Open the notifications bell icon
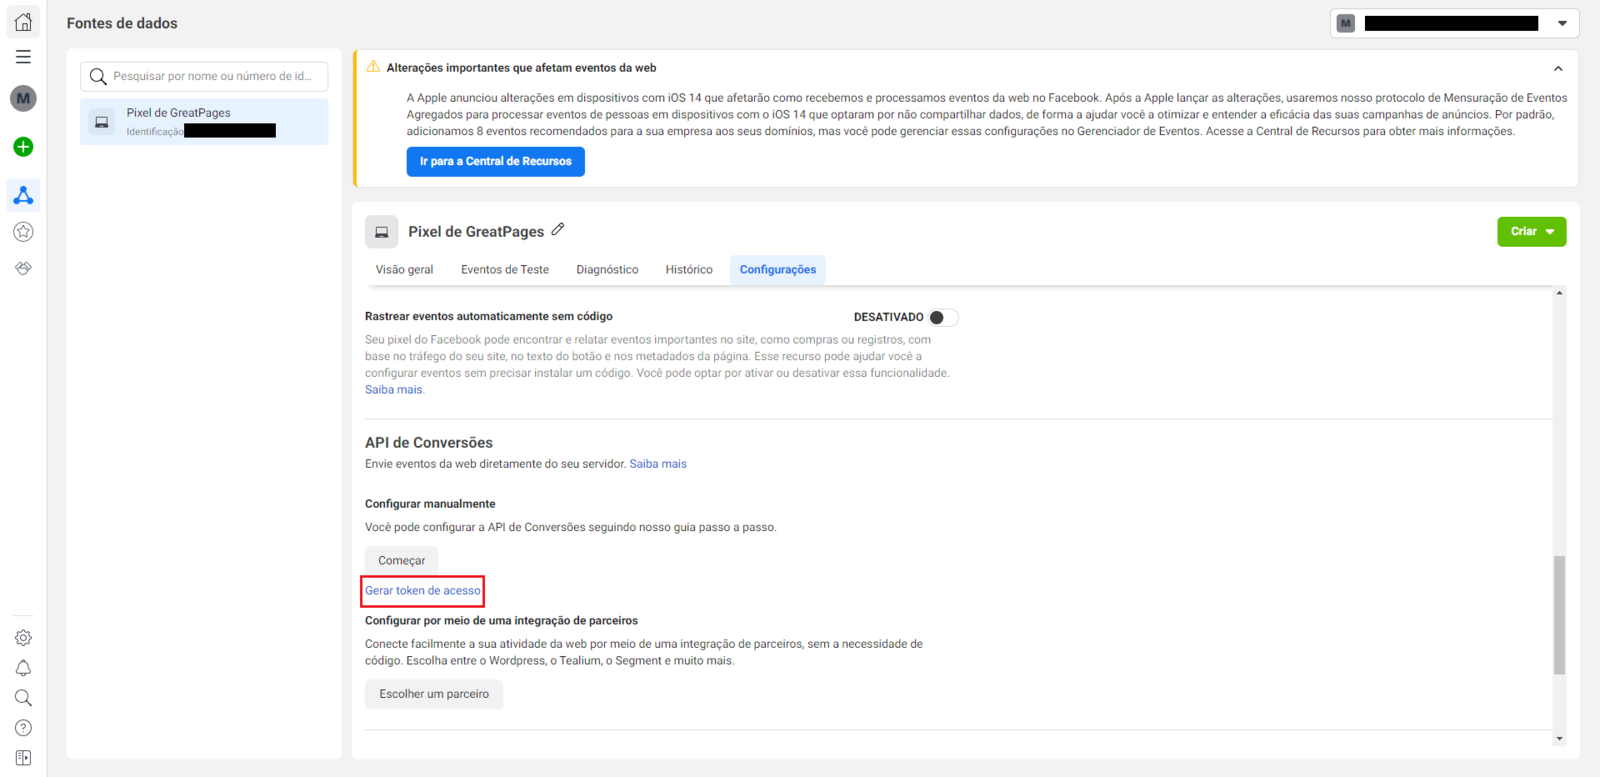This screenshot has height=777, width=1600. (x=23, y=668)
